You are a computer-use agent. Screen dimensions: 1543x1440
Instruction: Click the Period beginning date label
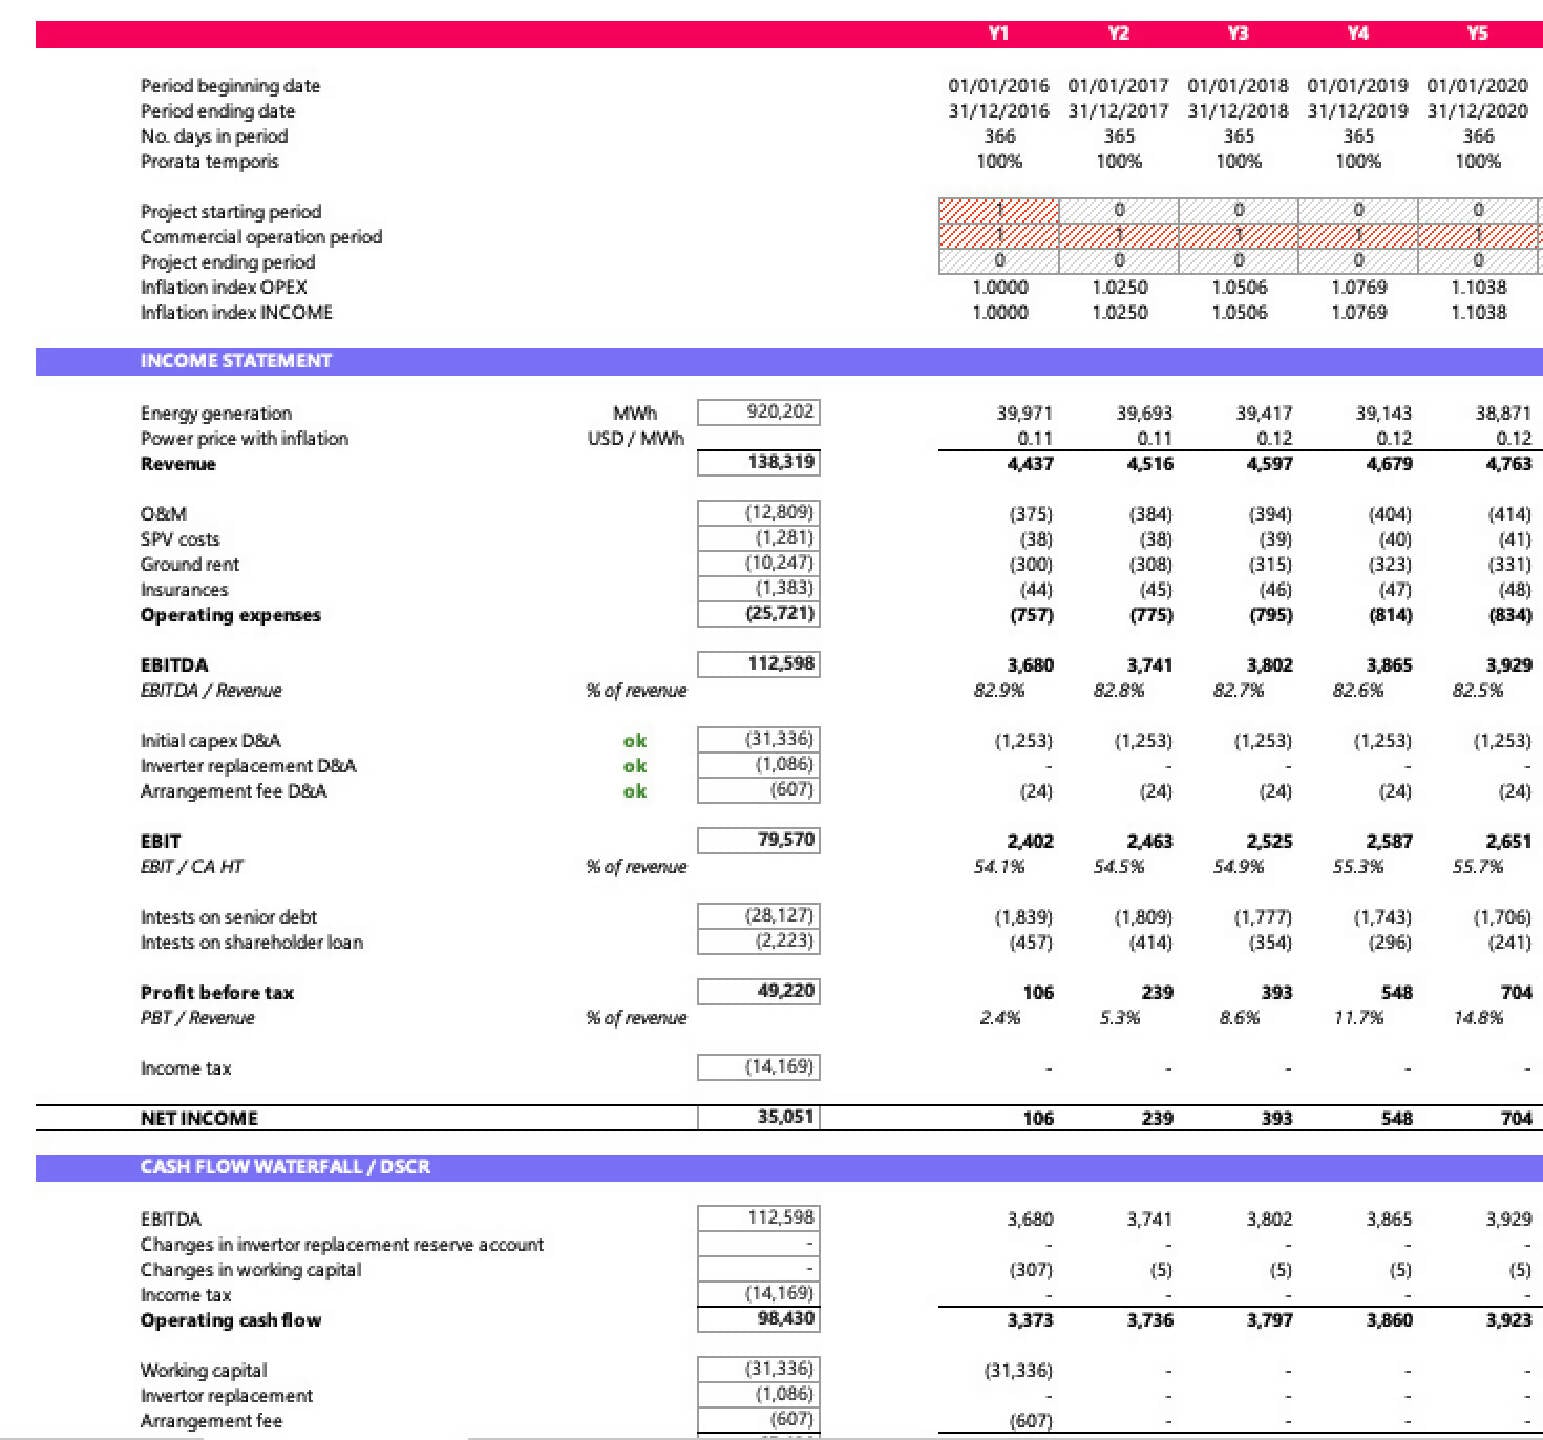pos(230,86)
